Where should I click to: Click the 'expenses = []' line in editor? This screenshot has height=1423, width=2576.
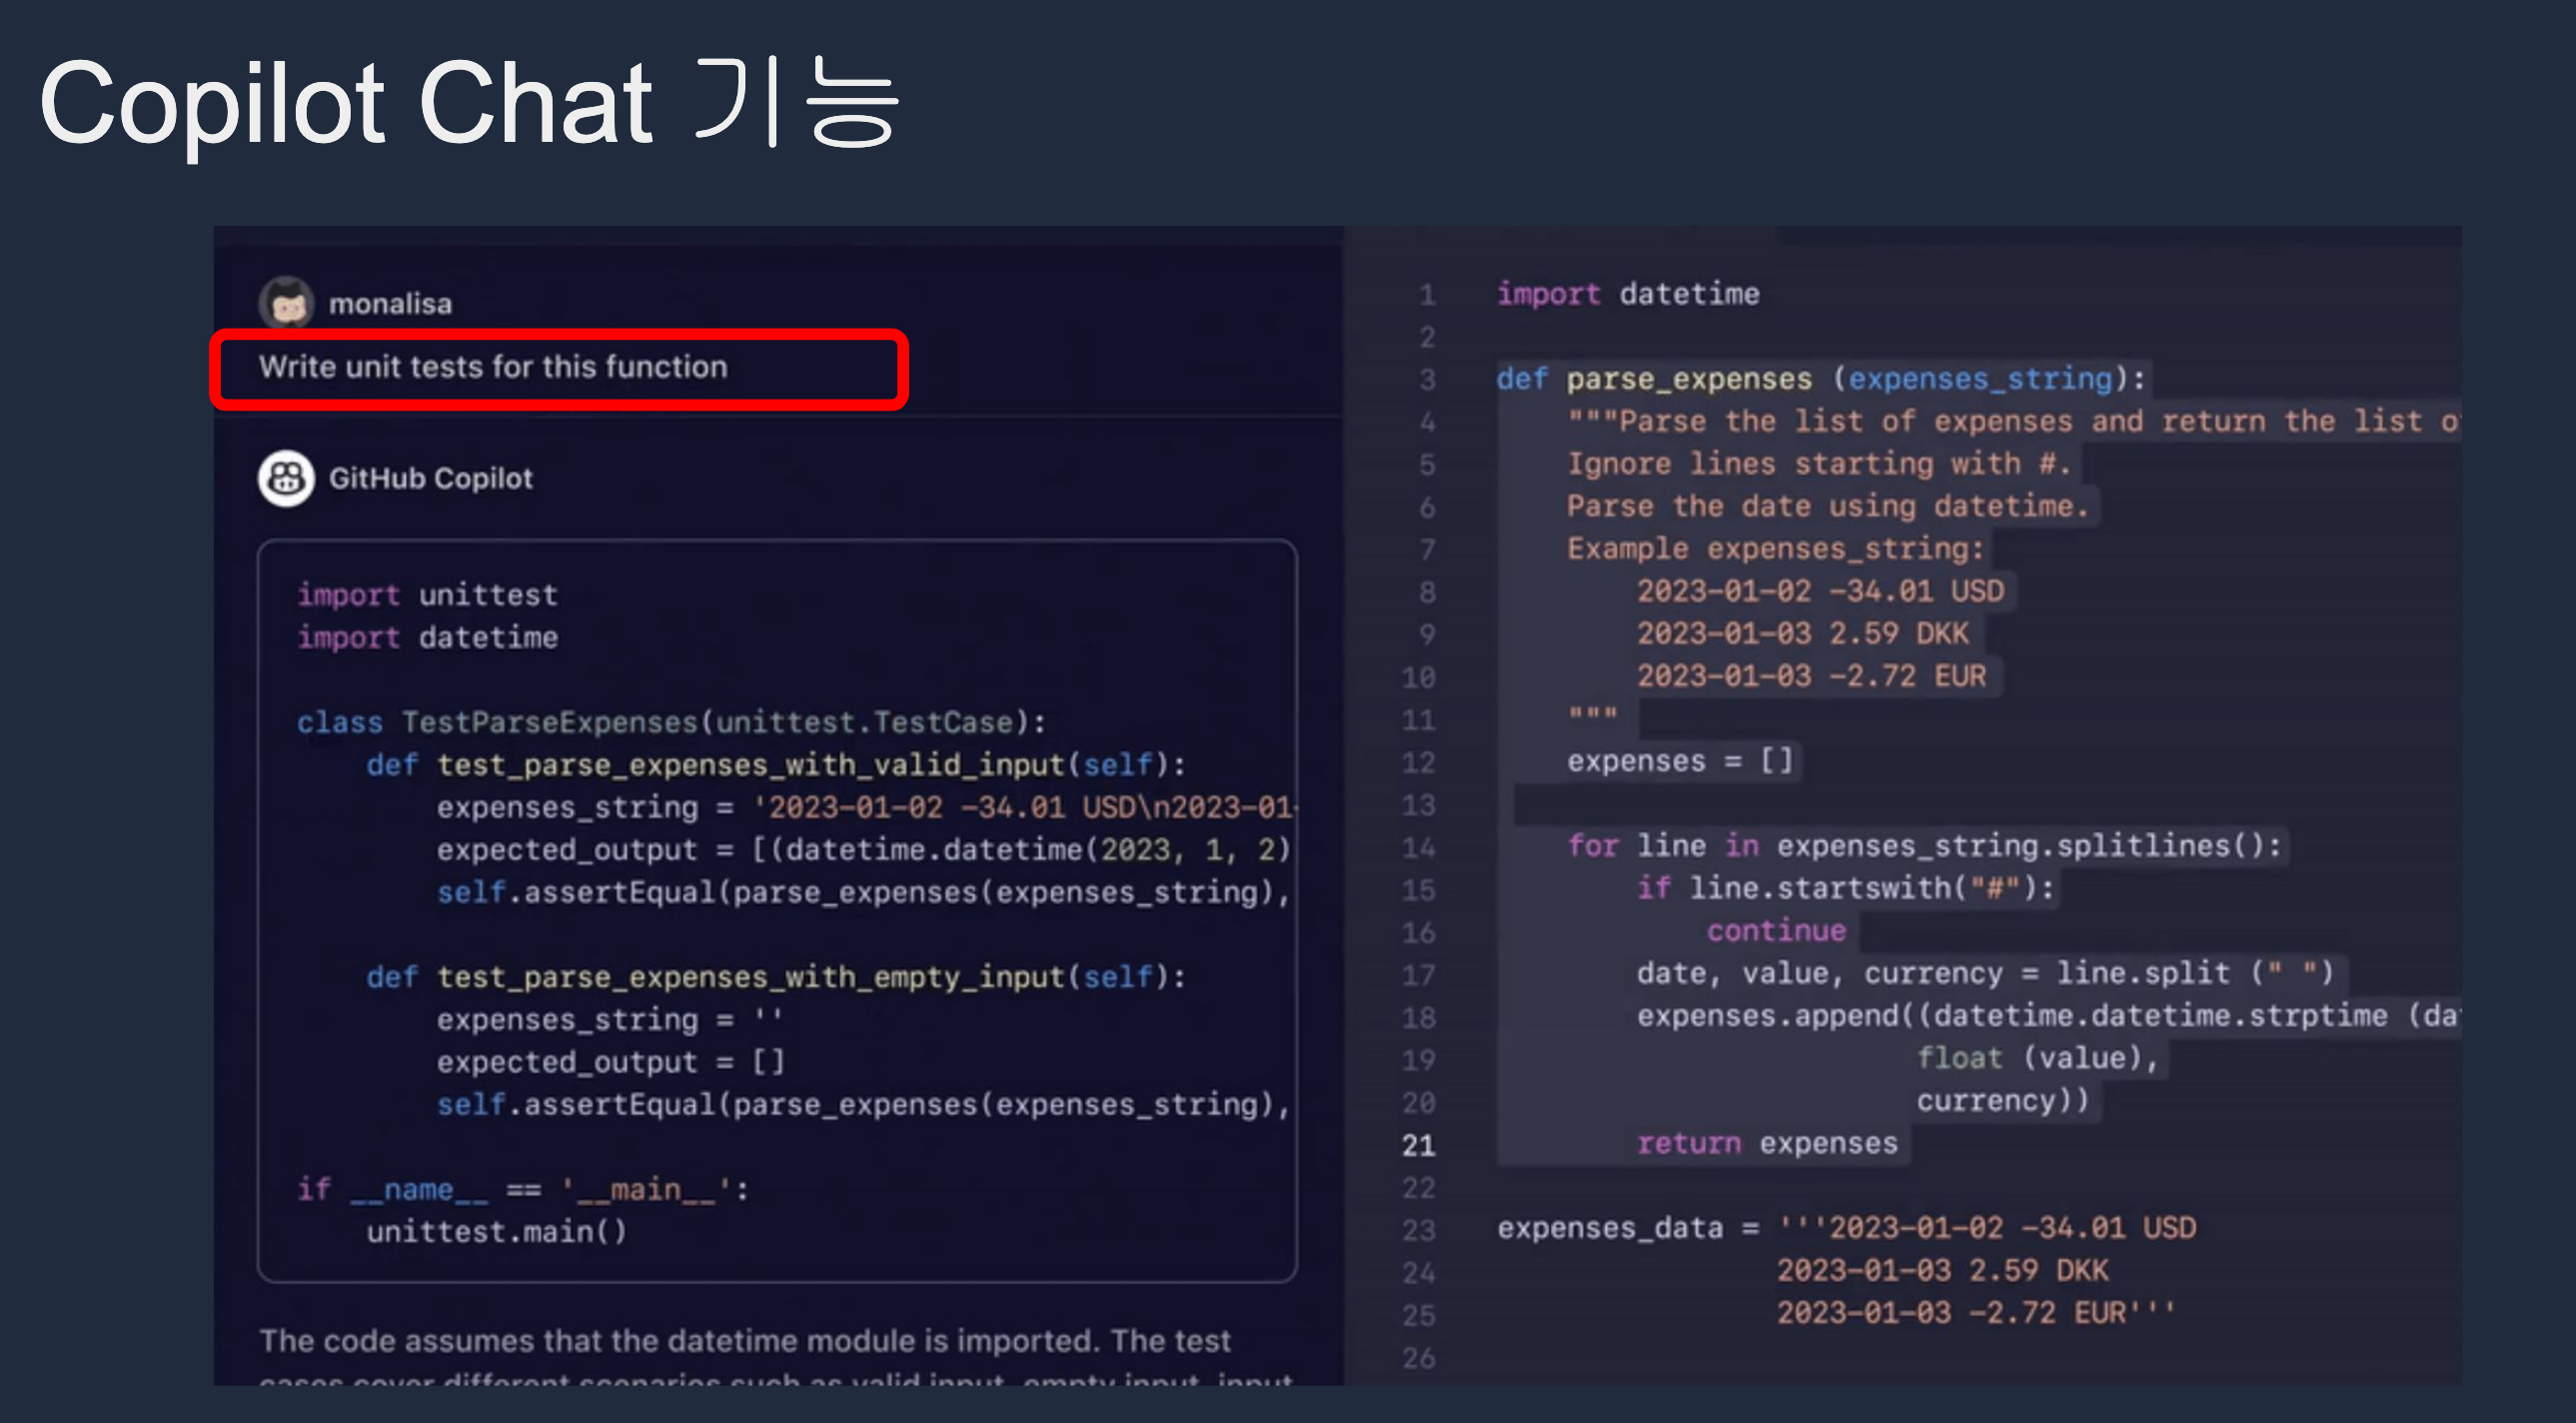click(1680, 761)
